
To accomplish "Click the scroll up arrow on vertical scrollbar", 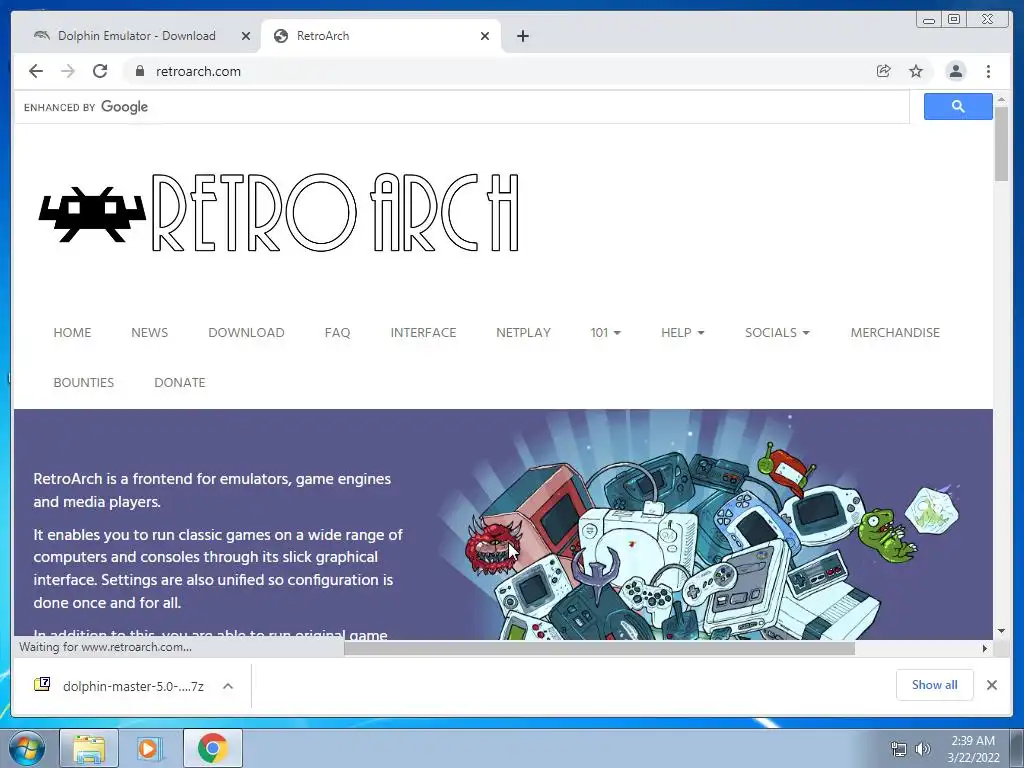I will [x=1001, y=99].
